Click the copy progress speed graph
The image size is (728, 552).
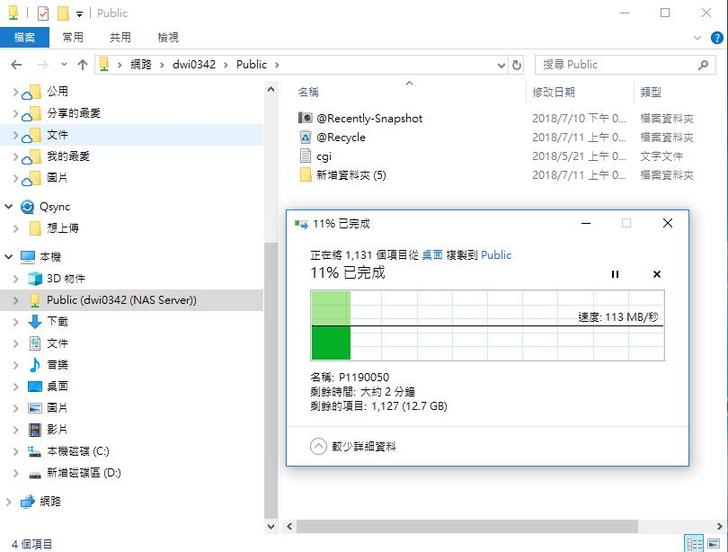[487, 325]
